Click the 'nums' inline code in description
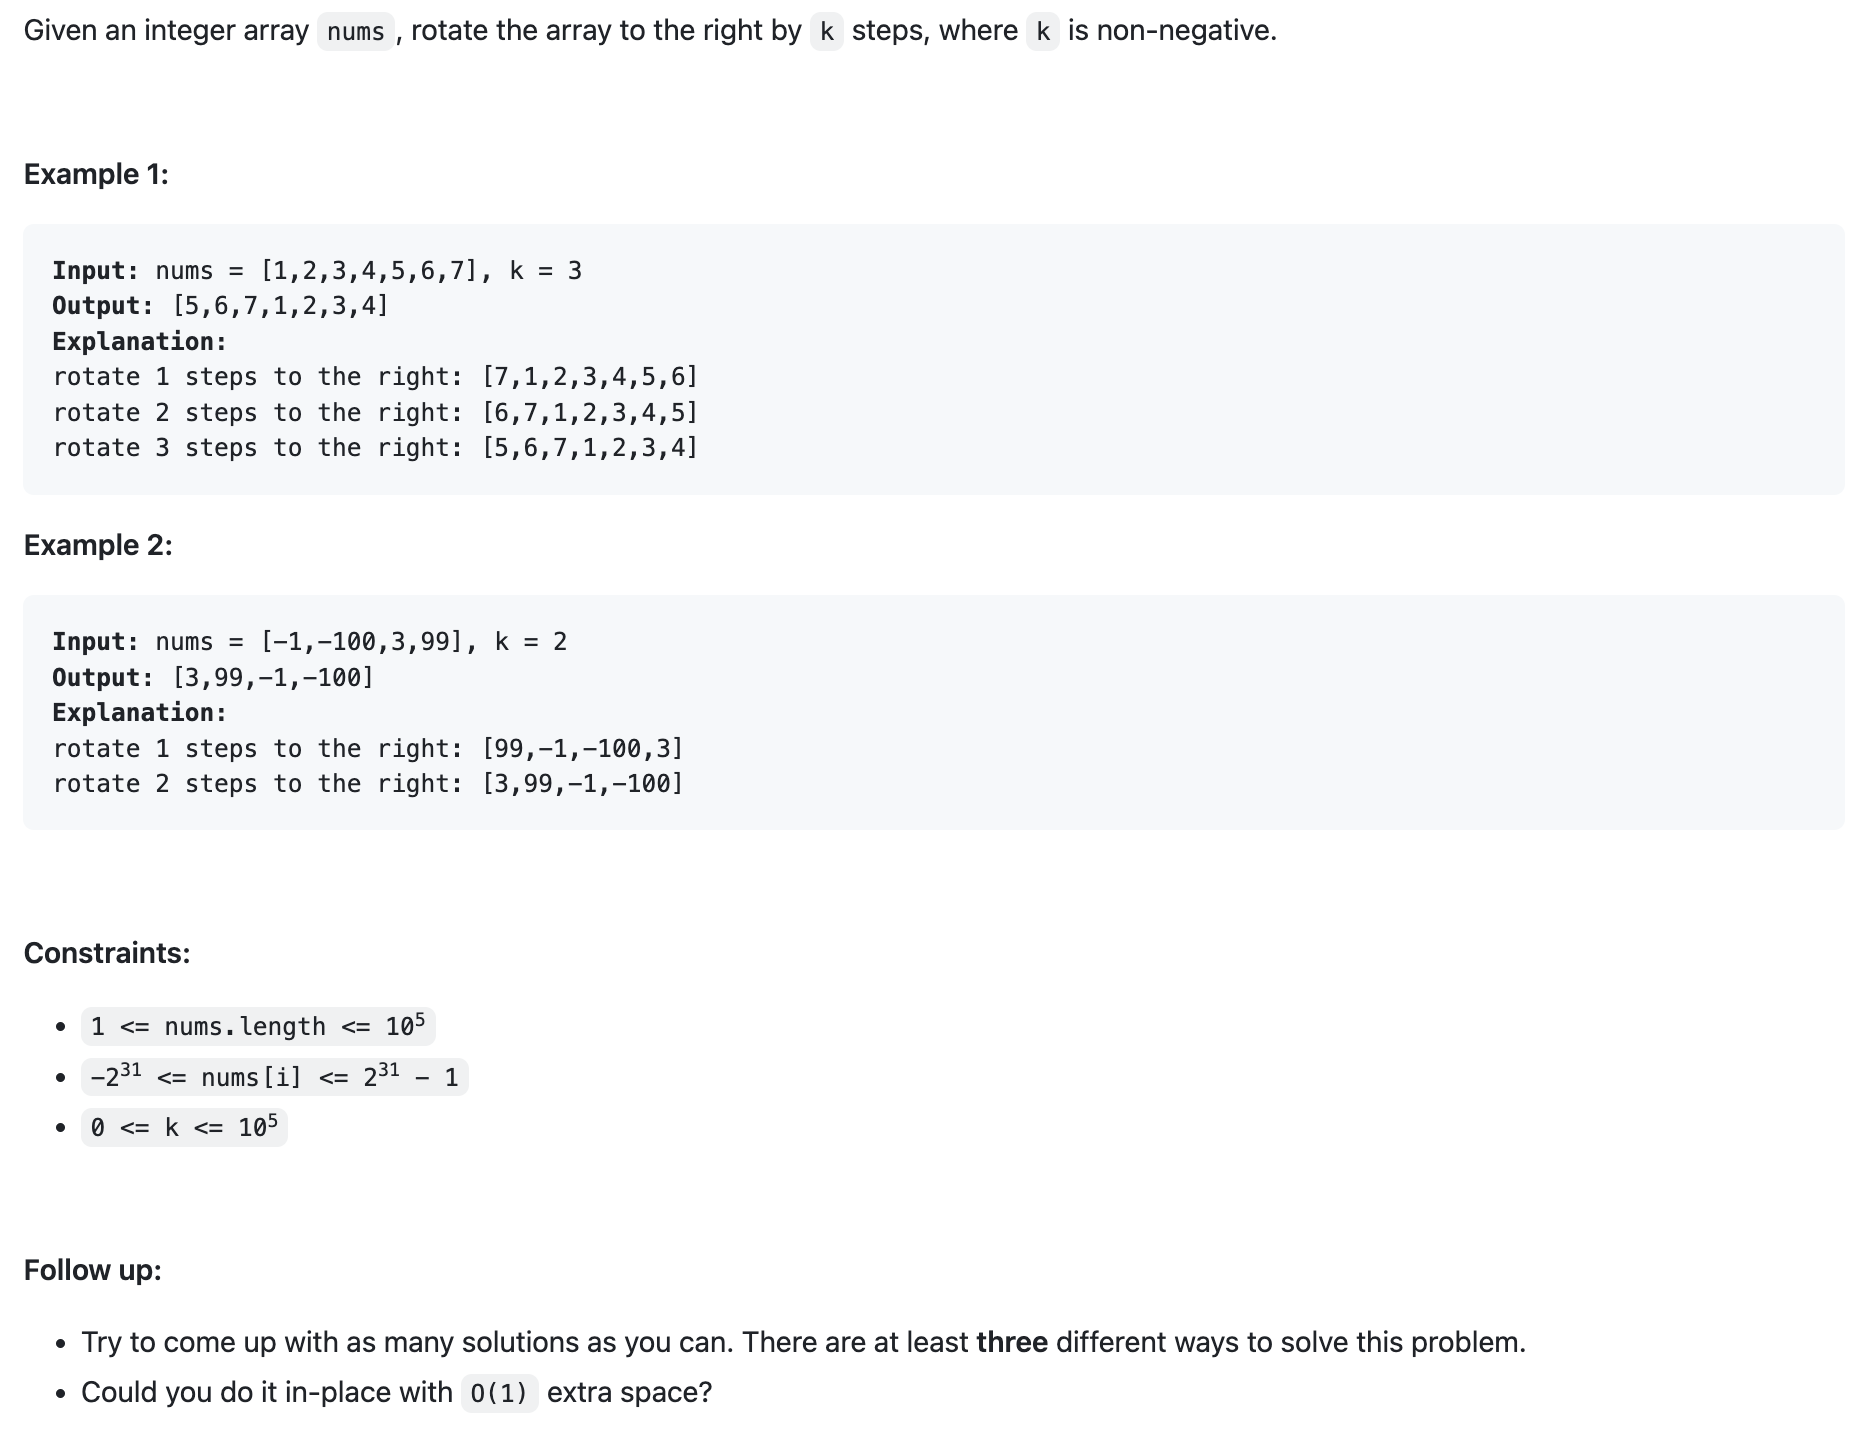This screenshot has width=1876, height=1432. click(x=355, y=32)
